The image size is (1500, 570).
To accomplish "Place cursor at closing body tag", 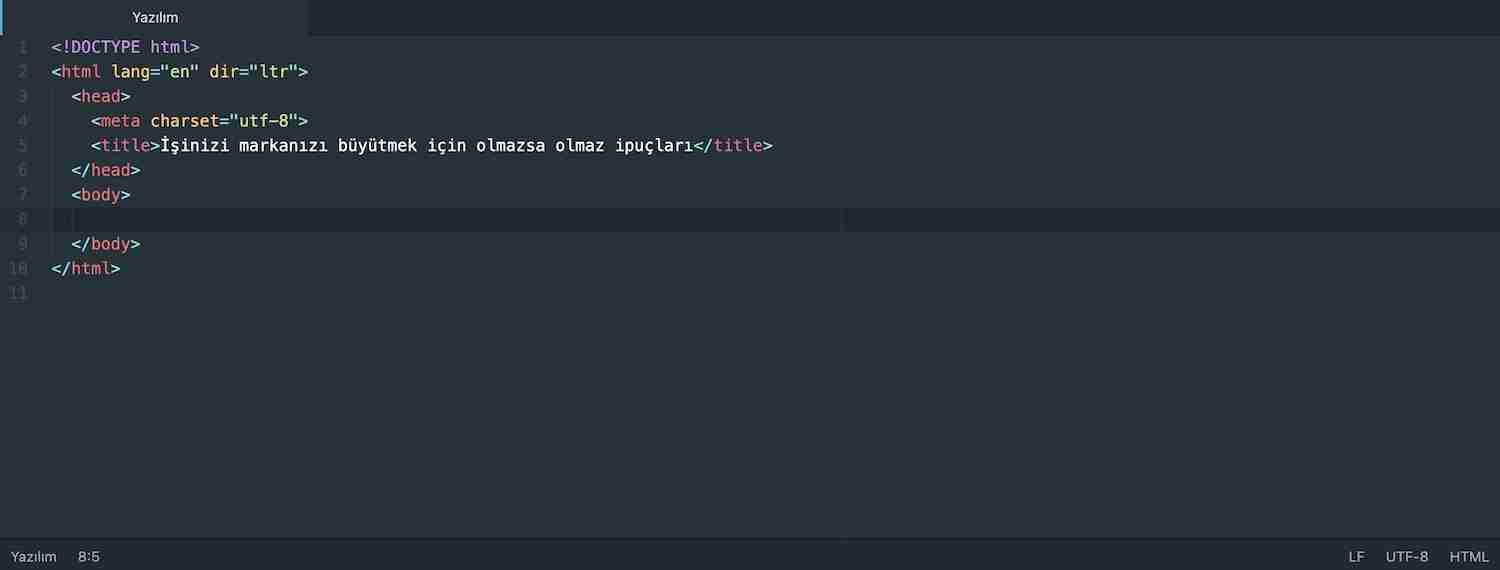I will [x=106, y=244].
